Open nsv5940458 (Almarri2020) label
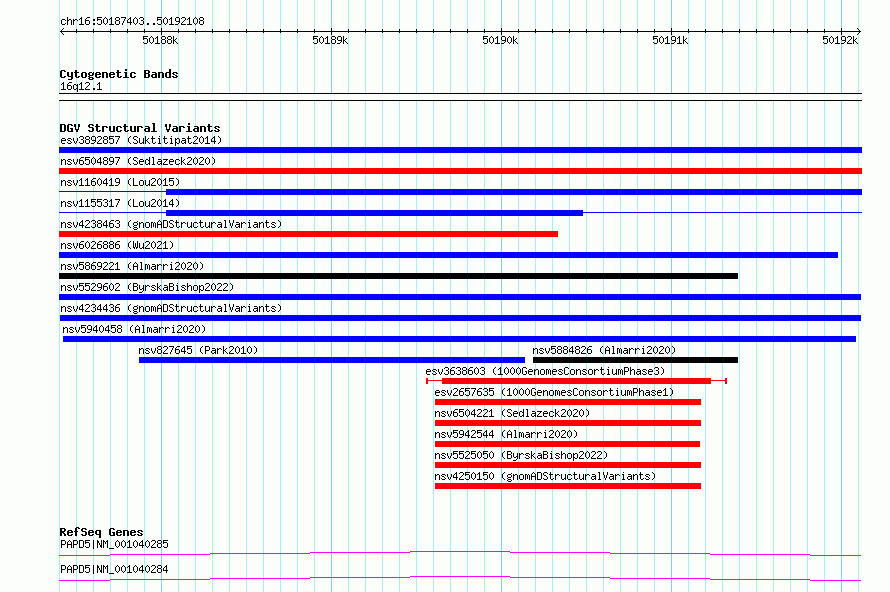The height and width of the screenshot is (592, 890). click(134, 329)
